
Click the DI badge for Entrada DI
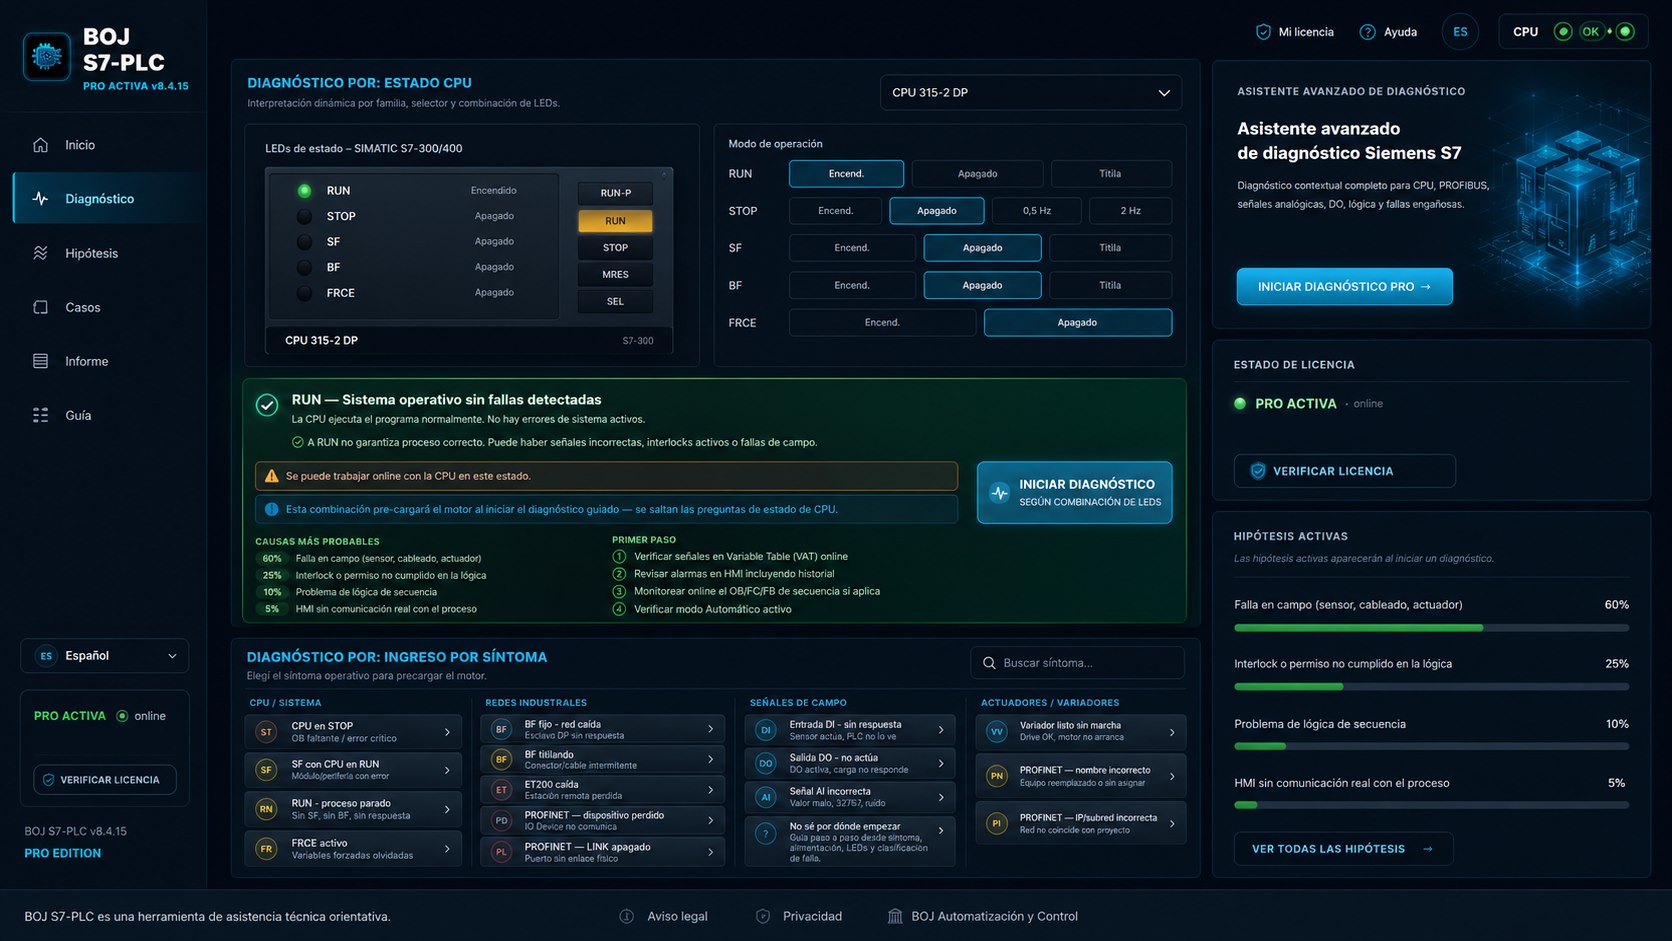pos(766,730)
